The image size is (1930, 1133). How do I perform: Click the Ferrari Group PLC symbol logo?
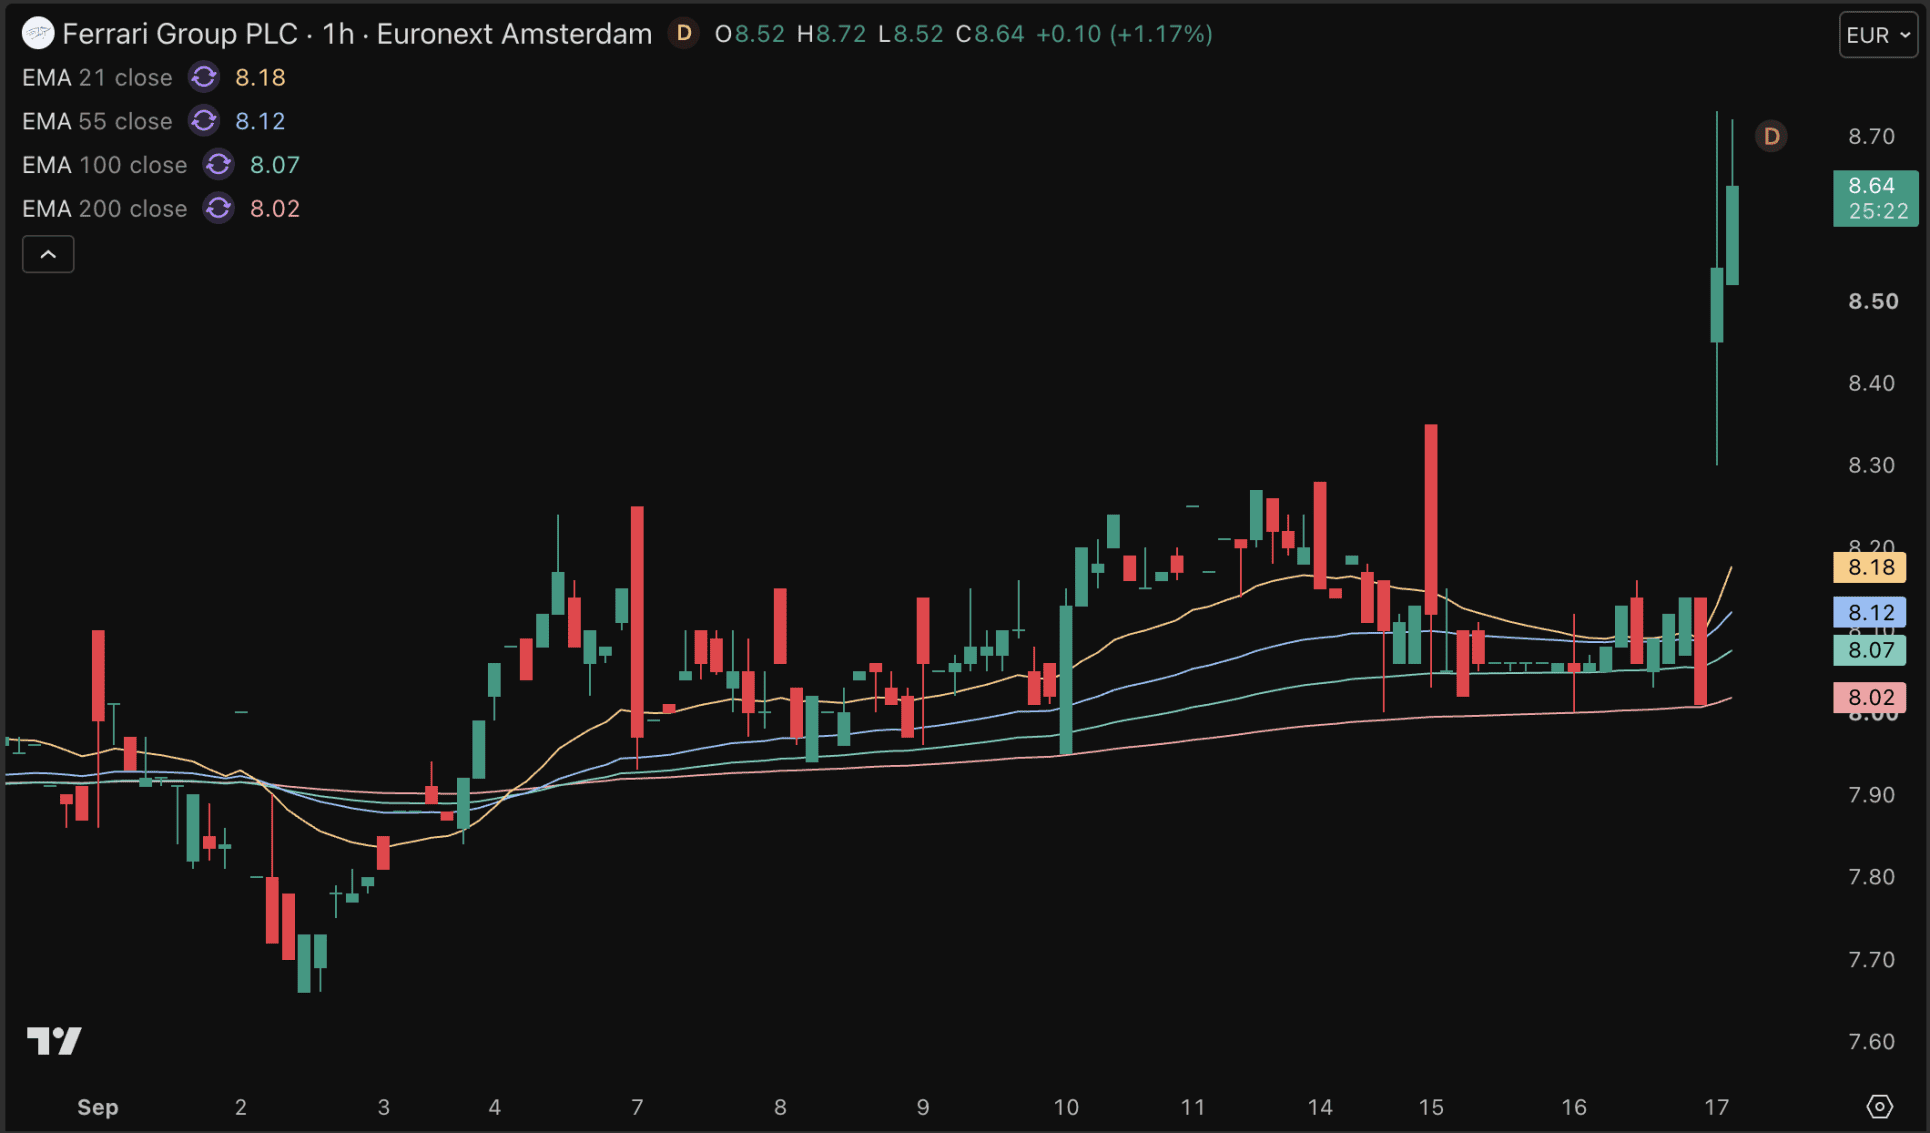click(38, 34)
